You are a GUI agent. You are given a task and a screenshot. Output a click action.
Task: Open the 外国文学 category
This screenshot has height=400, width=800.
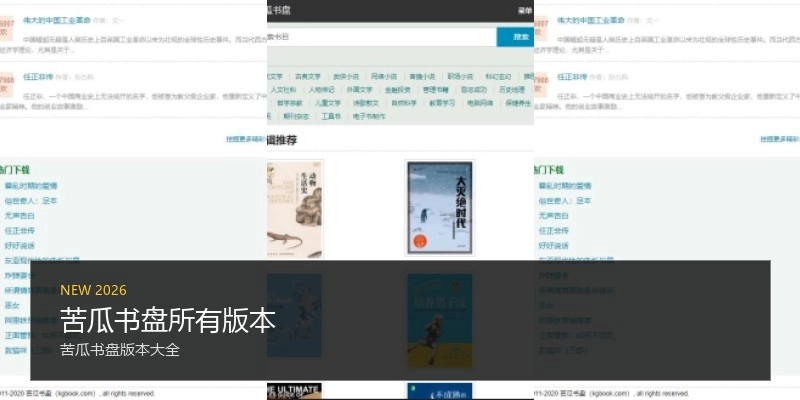click(x=360, y=90)
